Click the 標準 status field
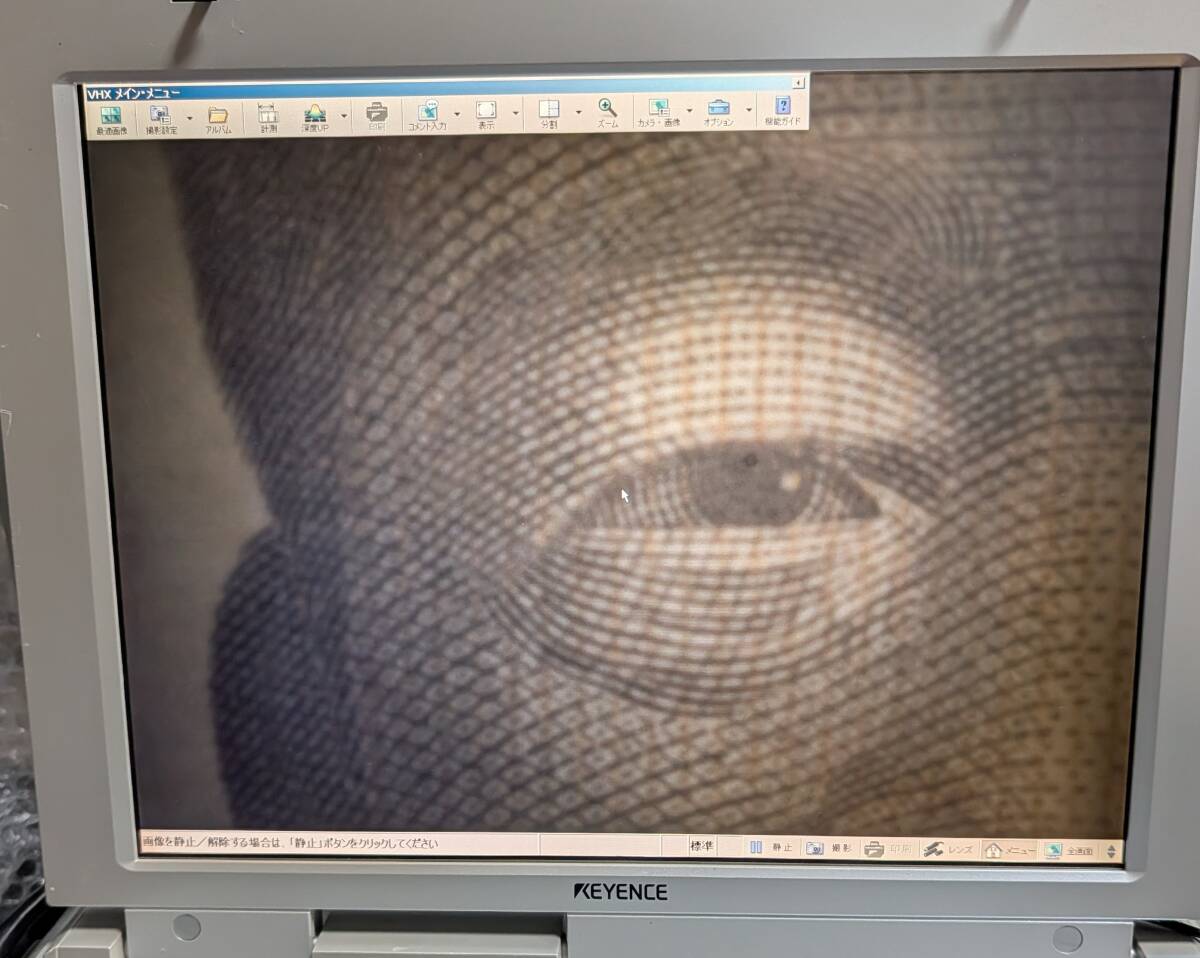This screenshot has height=958, width=1200. point(702,846)
